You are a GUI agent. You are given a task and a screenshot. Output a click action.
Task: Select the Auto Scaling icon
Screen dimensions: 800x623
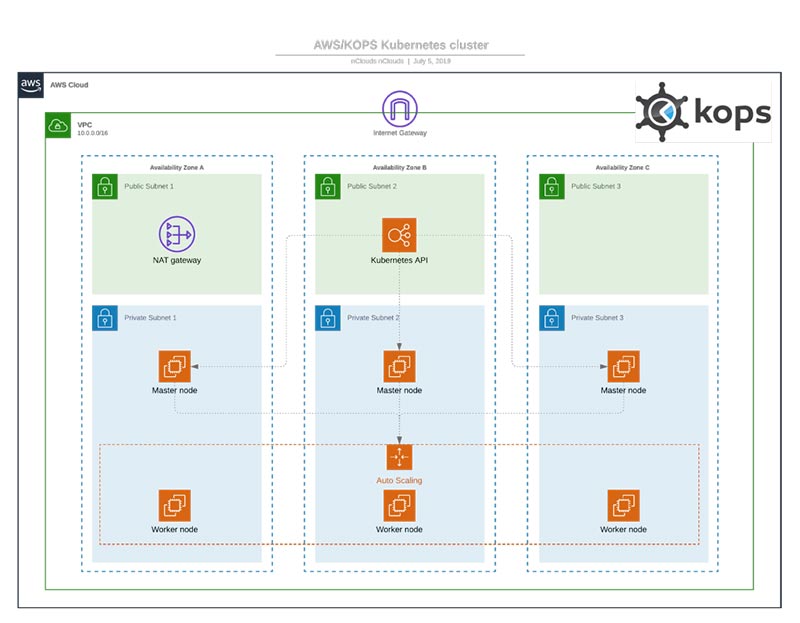(x=399, y=457)
